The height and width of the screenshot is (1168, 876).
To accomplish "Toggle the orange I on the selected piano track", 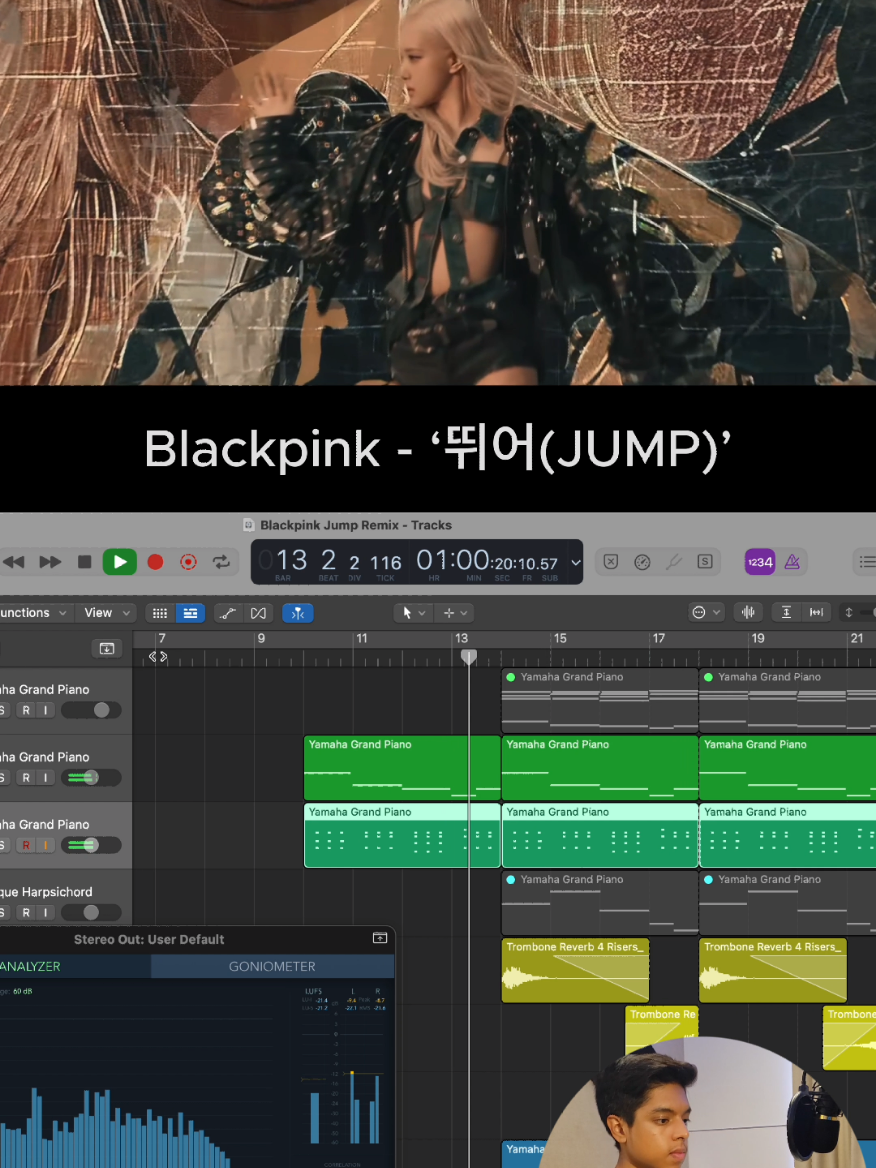I will click(45, 845).
